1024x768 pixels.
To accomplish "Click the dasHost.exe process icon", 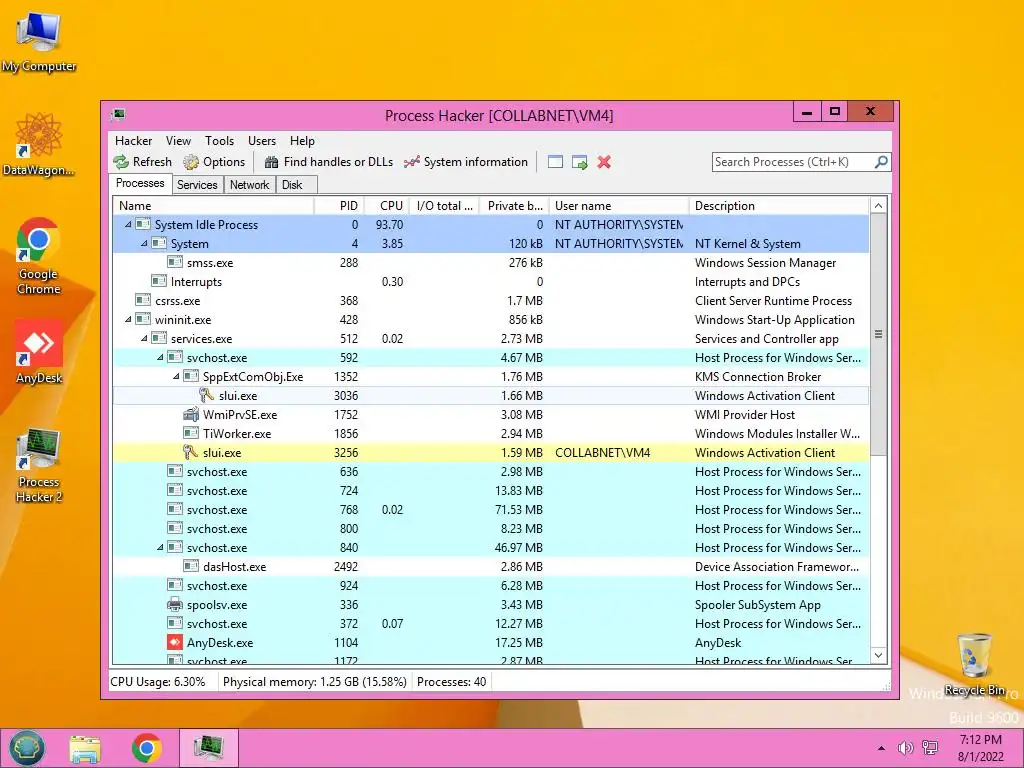I will click(191, 566).
